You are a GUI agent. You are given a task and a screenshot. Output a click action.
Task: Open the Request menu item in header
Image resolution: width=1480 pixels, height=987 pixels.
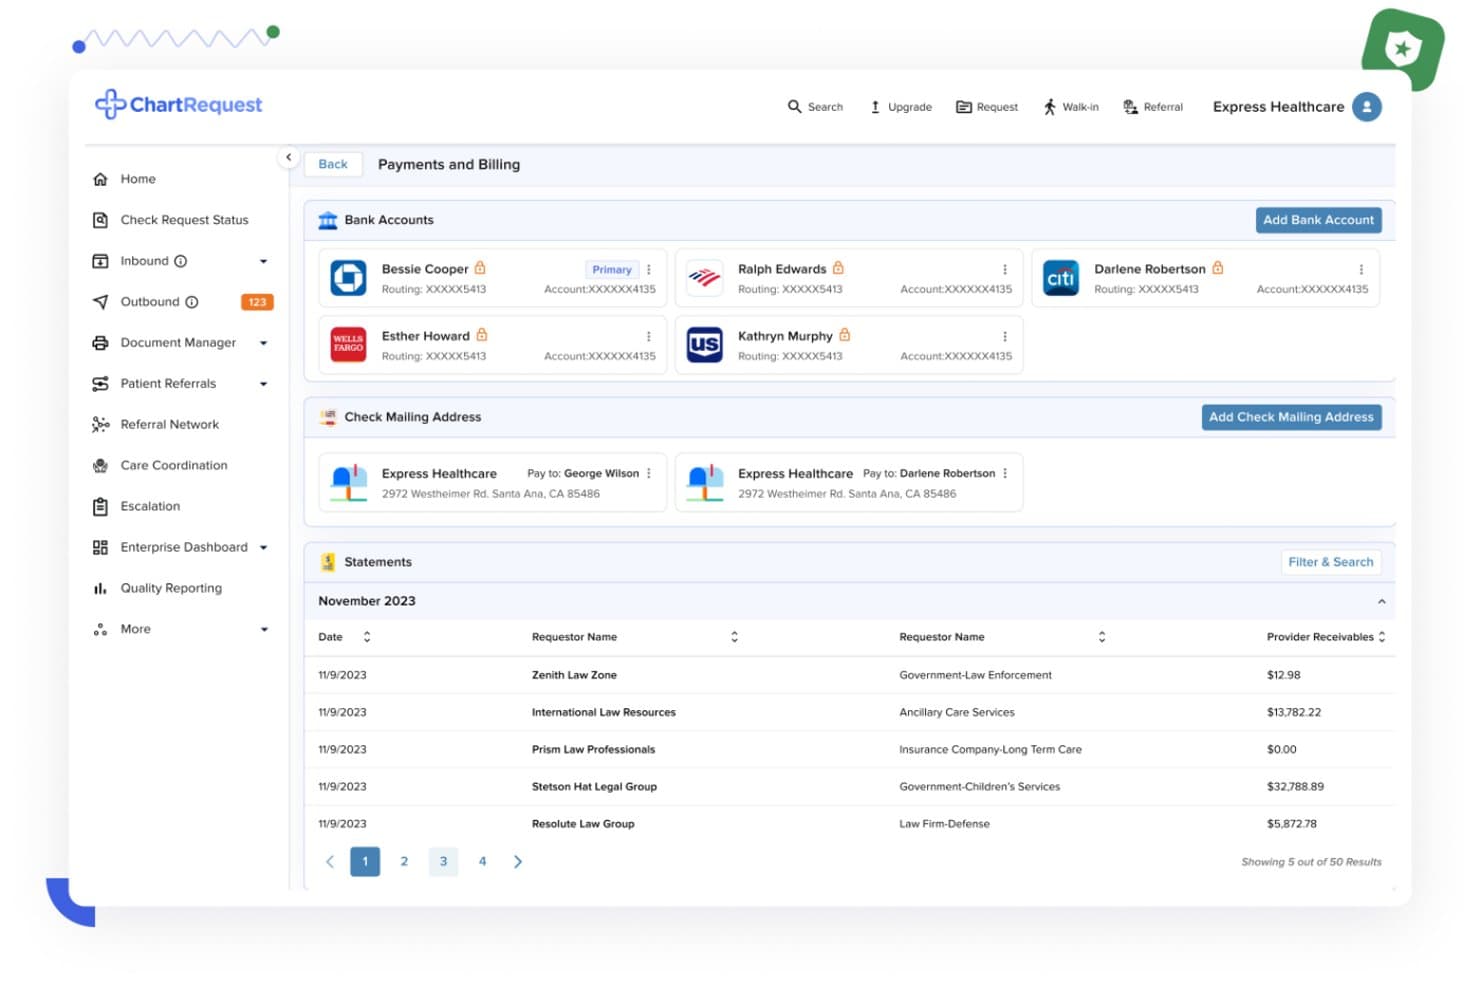tap(987, 107)
